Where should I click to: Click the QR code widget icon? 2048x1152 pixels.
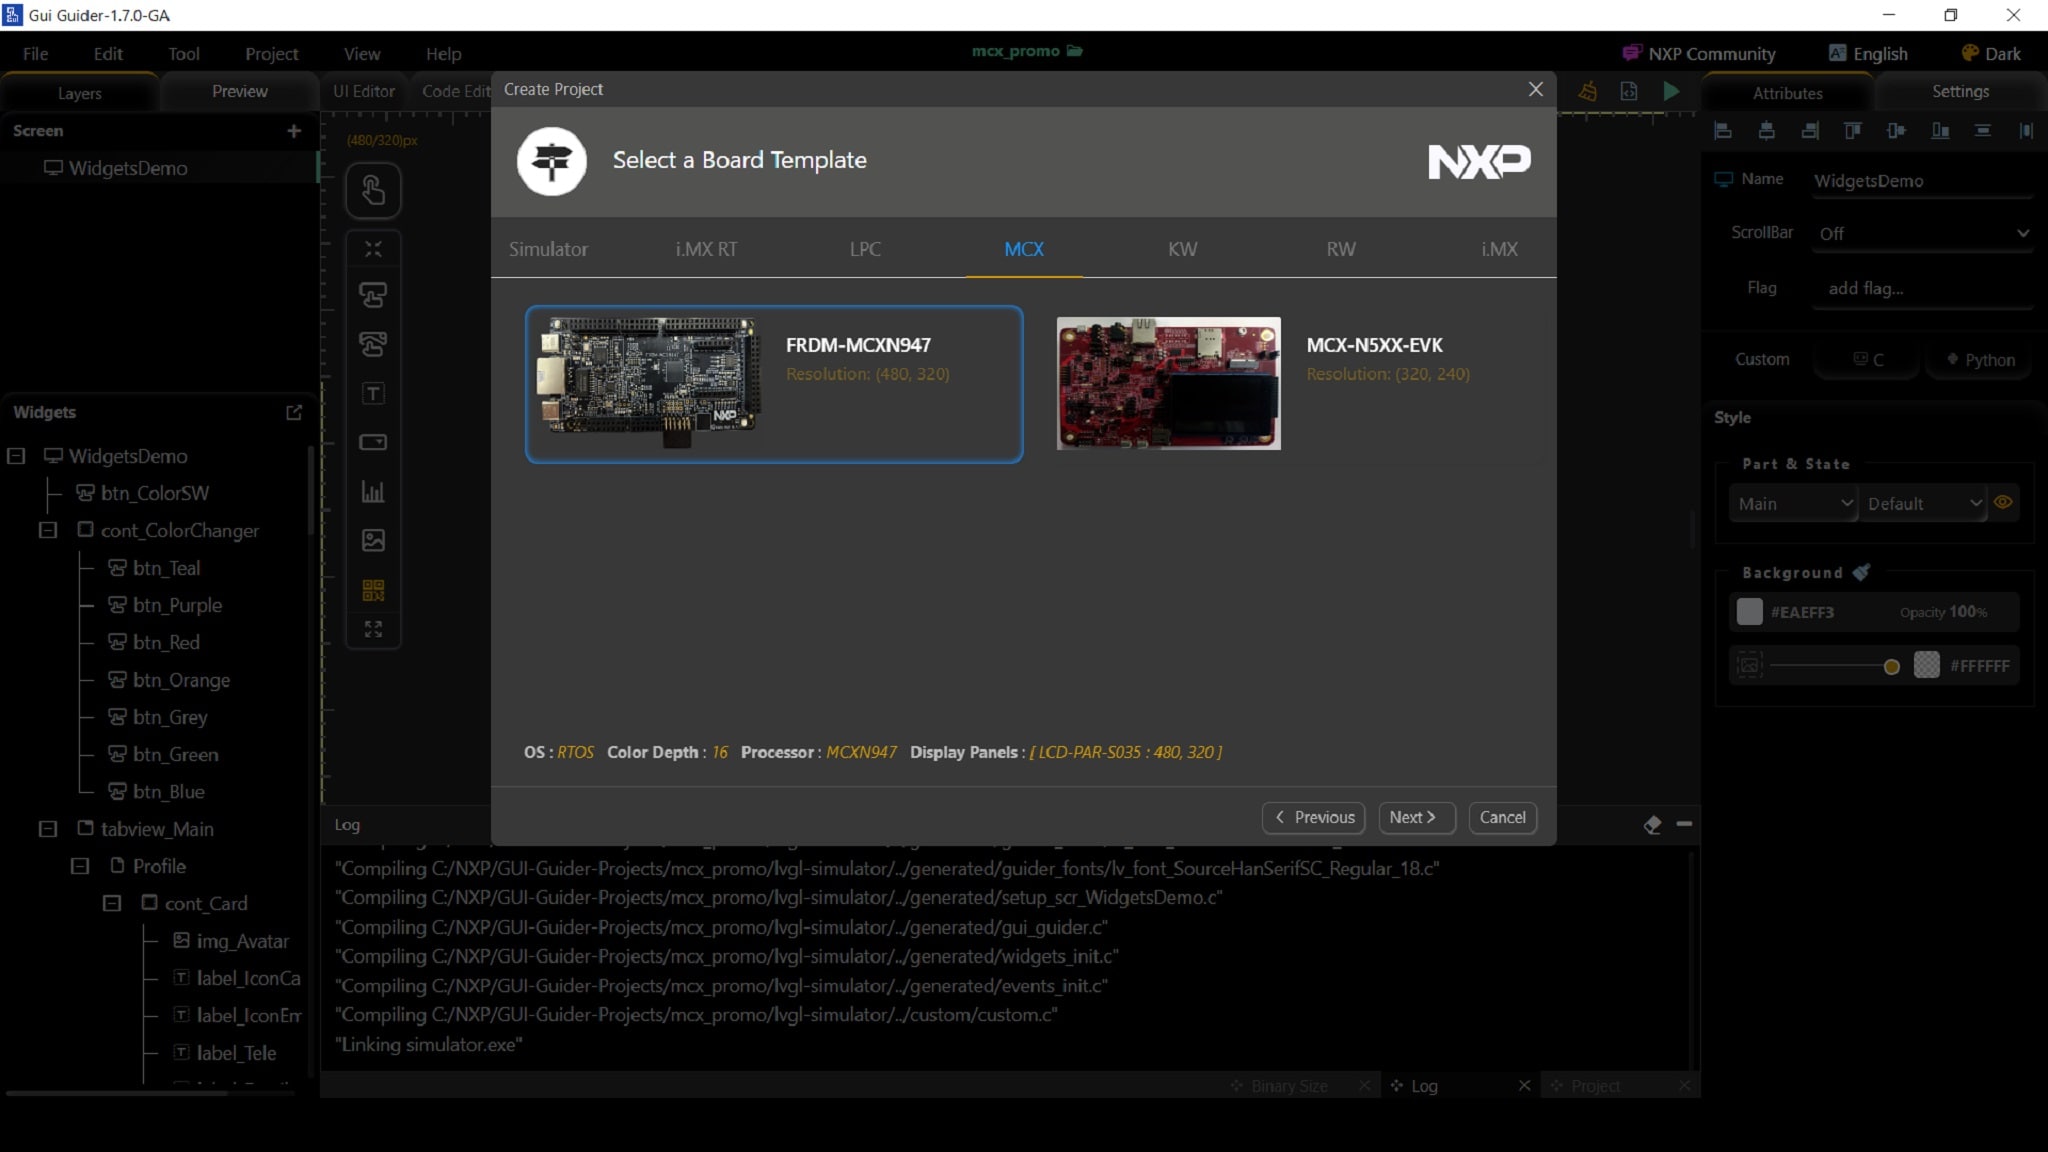pos(373,590)
